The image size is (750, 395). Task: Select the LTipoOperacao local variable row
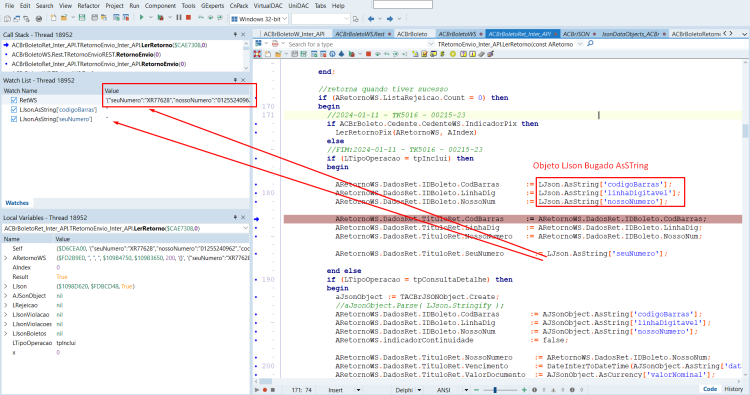(125, 343)
